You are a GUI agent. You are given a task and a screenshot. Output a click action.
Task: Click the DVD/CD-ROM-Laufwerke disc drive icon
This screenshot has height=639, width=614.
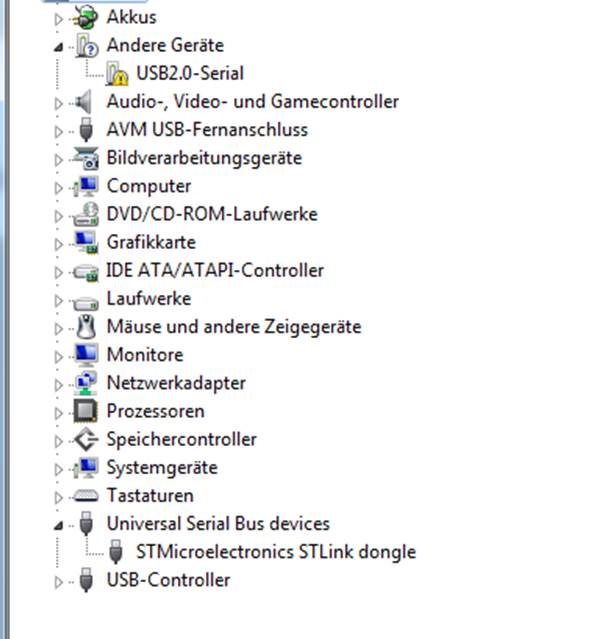(x=86, y=214)
